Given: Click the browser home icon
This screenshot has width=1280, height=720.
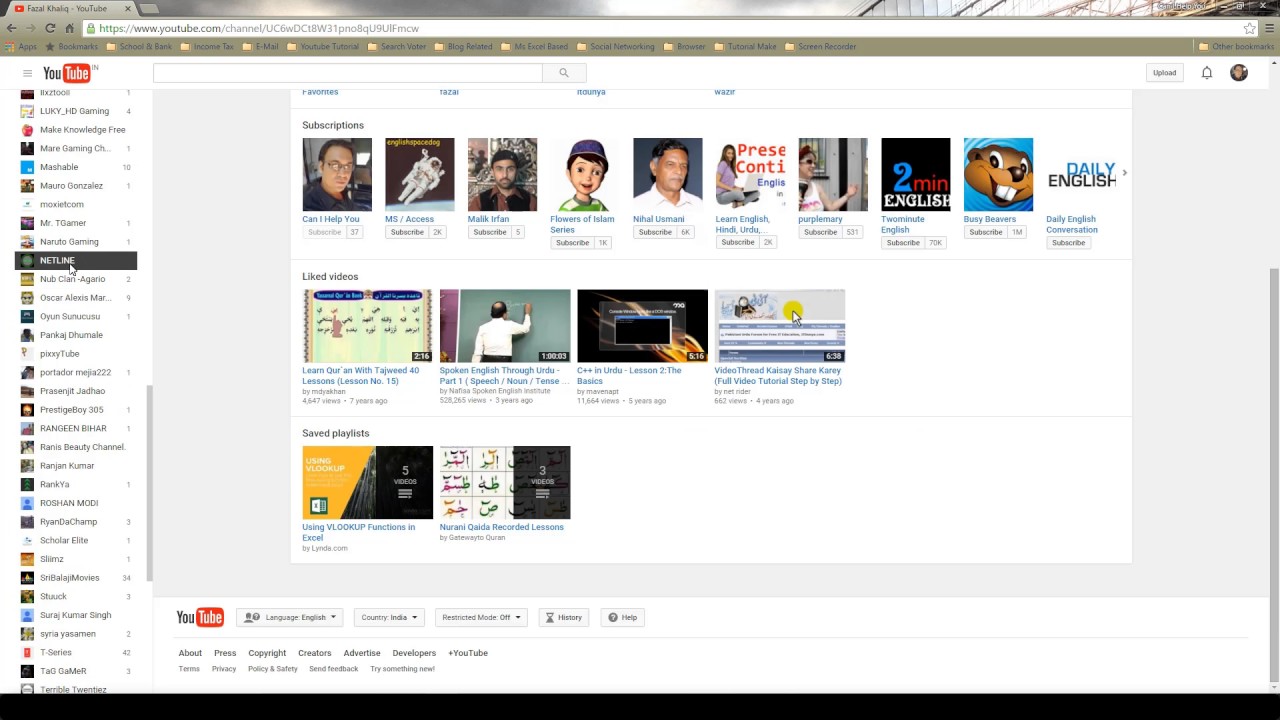Looking at the screenshot, I should pos(69,28).
